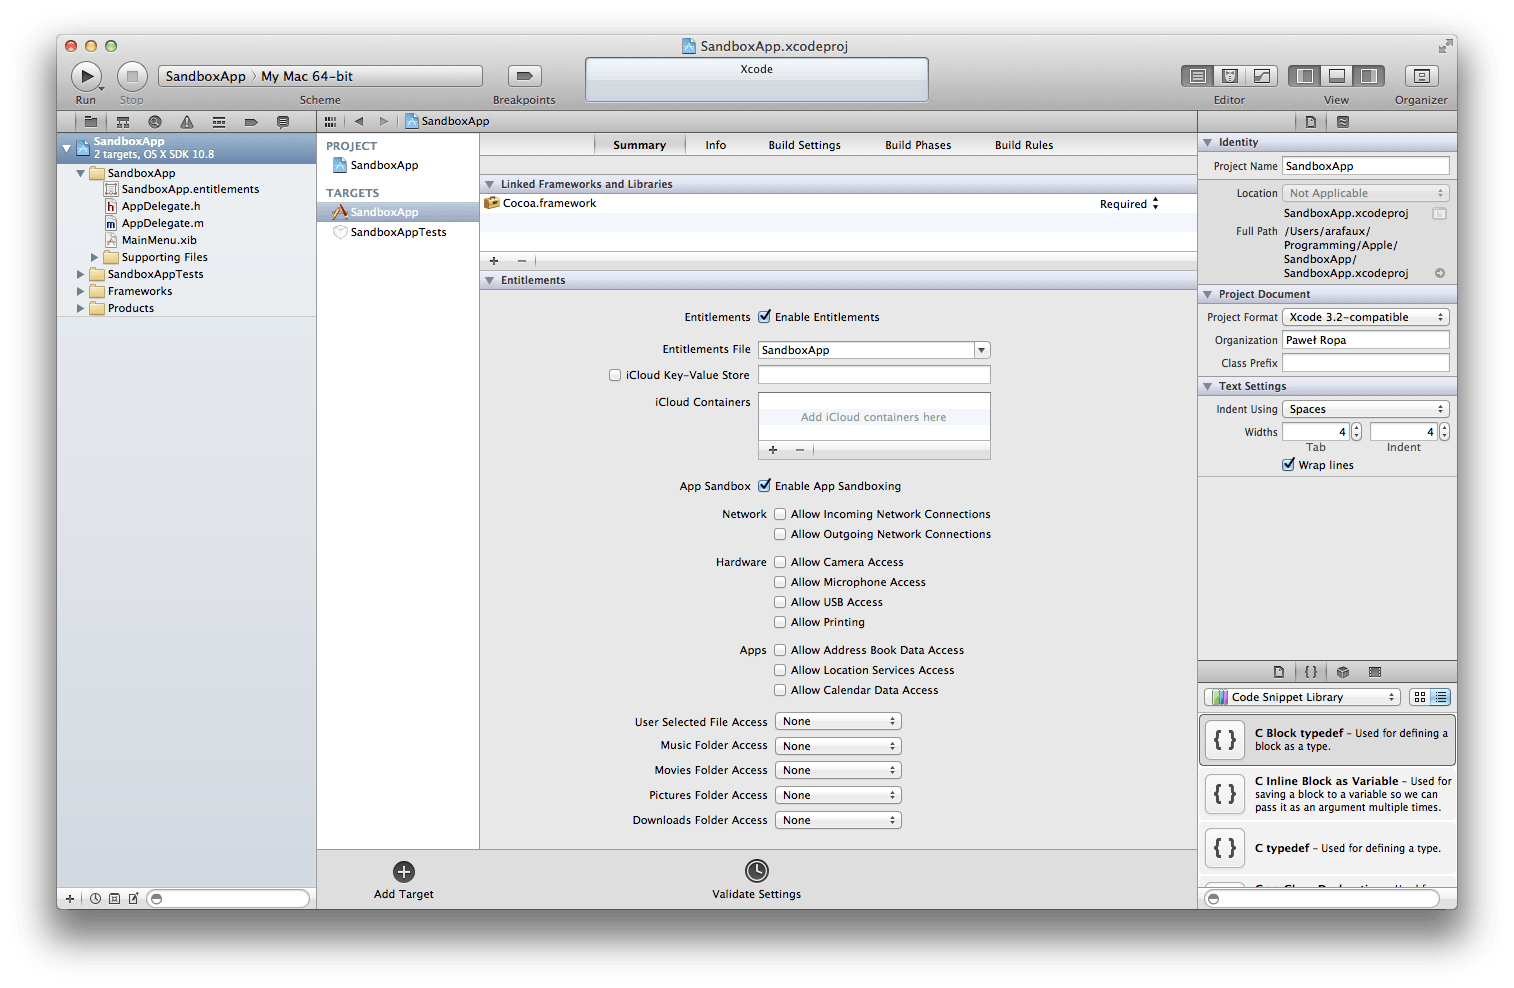Image resolution: width=1514 pixels, height=988 pixels.
Task: Enable iCloud Key-Value Store checkbox
Action: (615, 375)
